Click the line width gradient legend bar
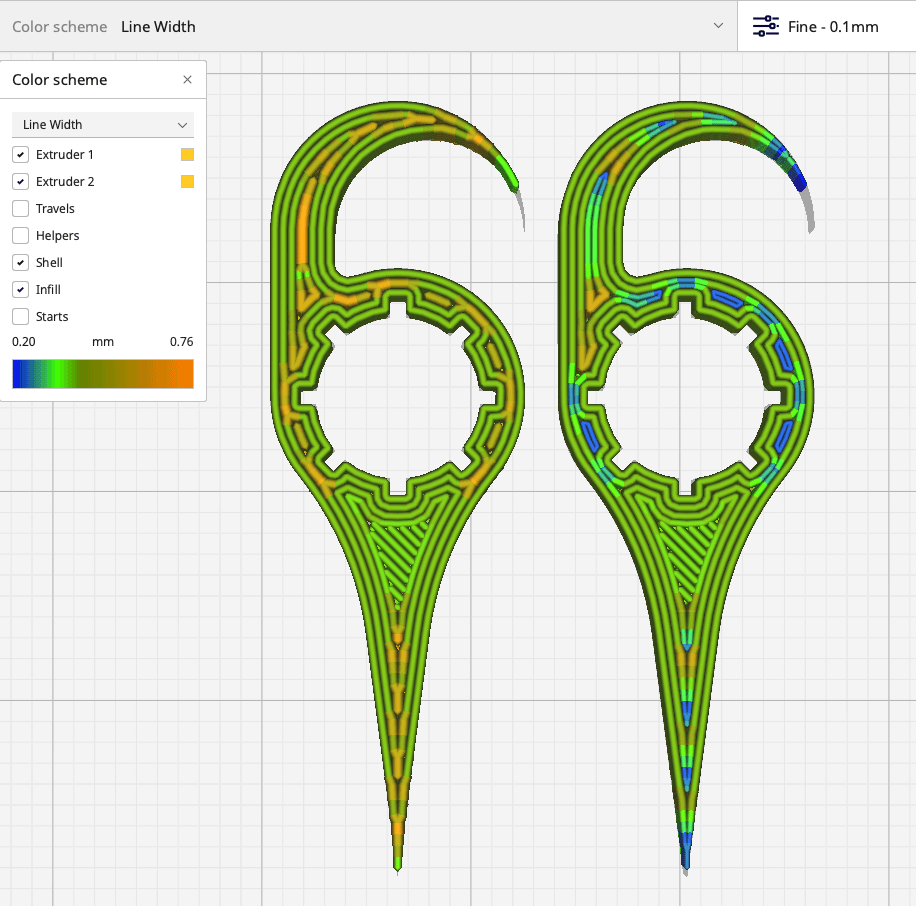Viewport: 916px width, 906px height. pos(103,374)
